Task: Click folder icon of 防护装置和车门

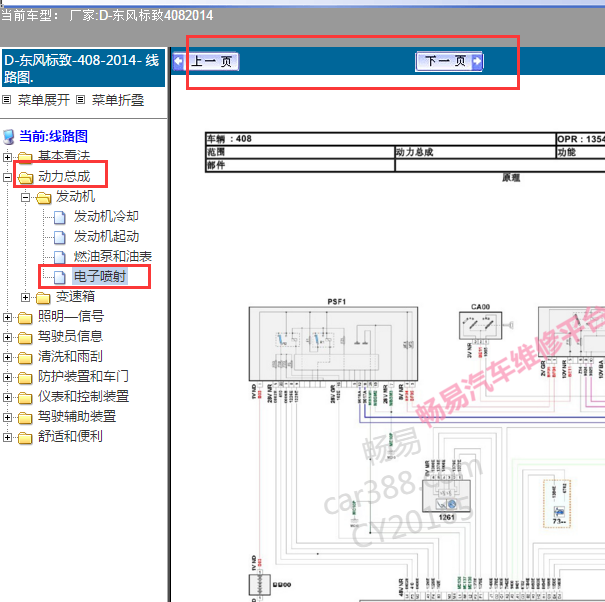Action: tap(25, 378)
